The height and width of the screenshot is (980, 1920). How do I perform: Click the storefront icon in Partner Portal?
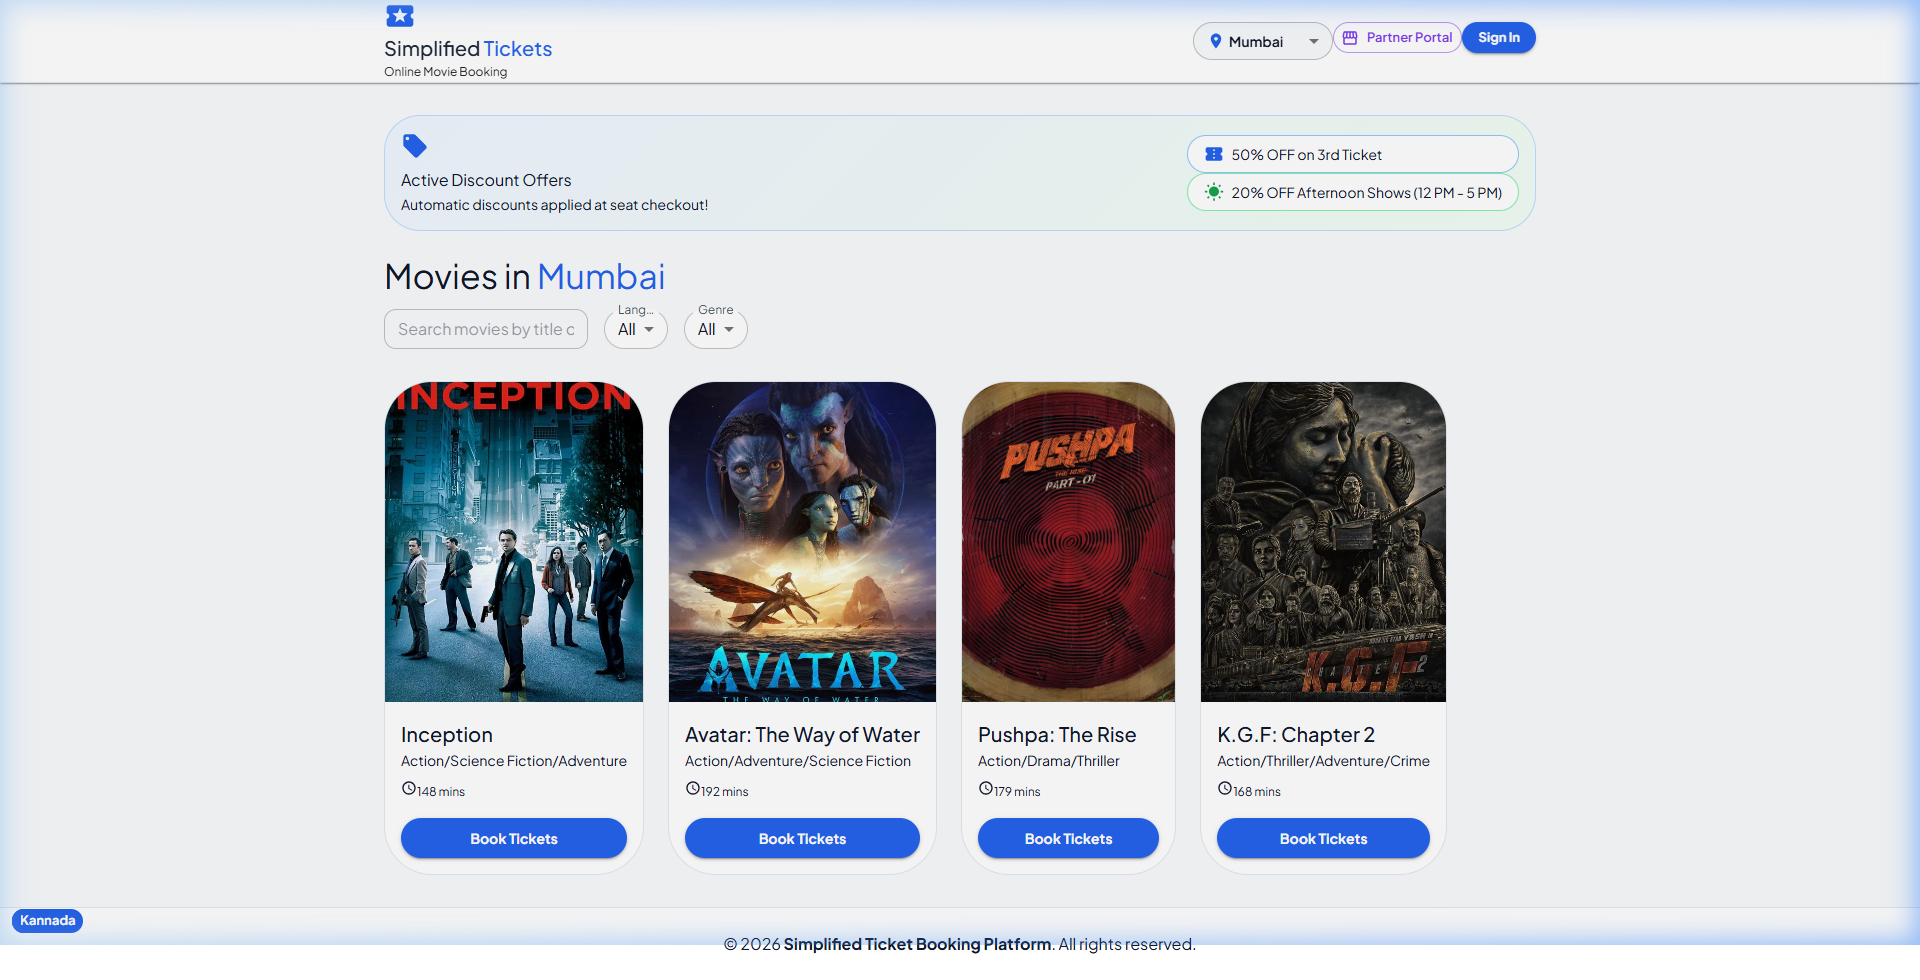[x=1350, y=38]
